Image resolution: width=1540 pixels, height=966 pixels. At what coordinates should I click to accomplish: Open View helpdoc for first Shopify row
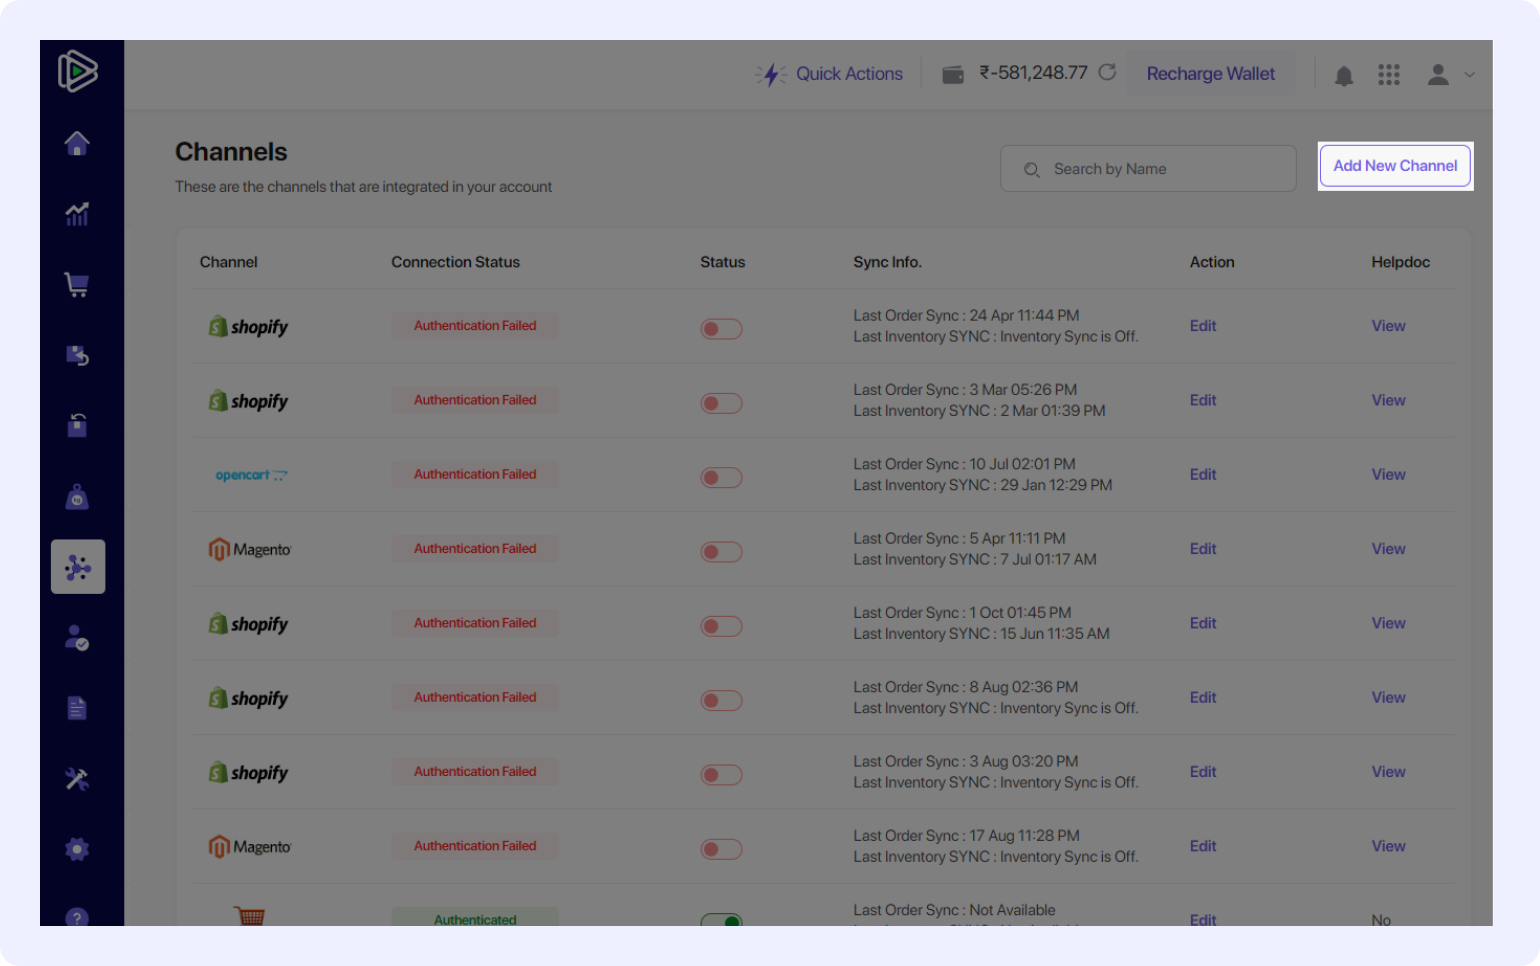1388,326
